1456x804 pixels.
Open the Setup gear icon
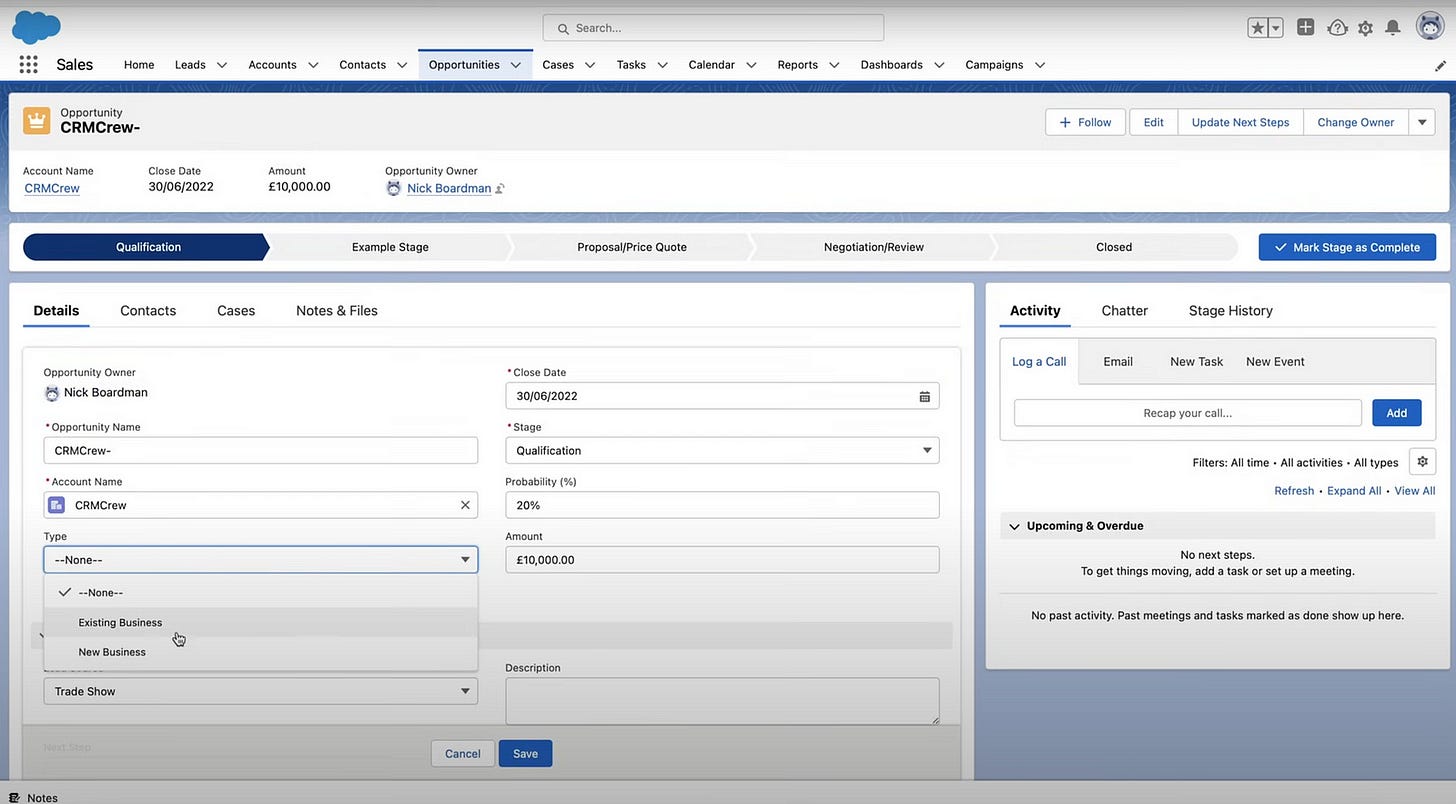pos(1365,28)
